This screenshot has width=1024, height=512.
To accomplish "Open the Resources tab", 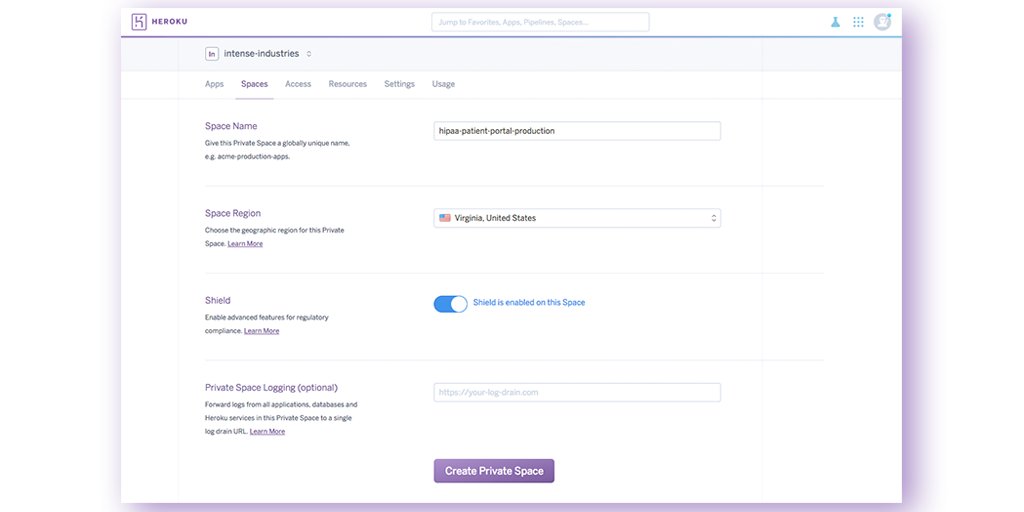I will pyautogui.click(x=347, y=84).
